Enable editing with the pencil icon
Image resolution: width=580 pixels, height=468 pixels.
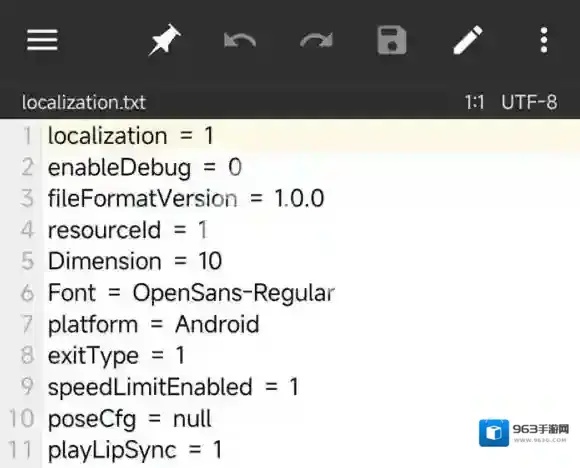[468, 40]
